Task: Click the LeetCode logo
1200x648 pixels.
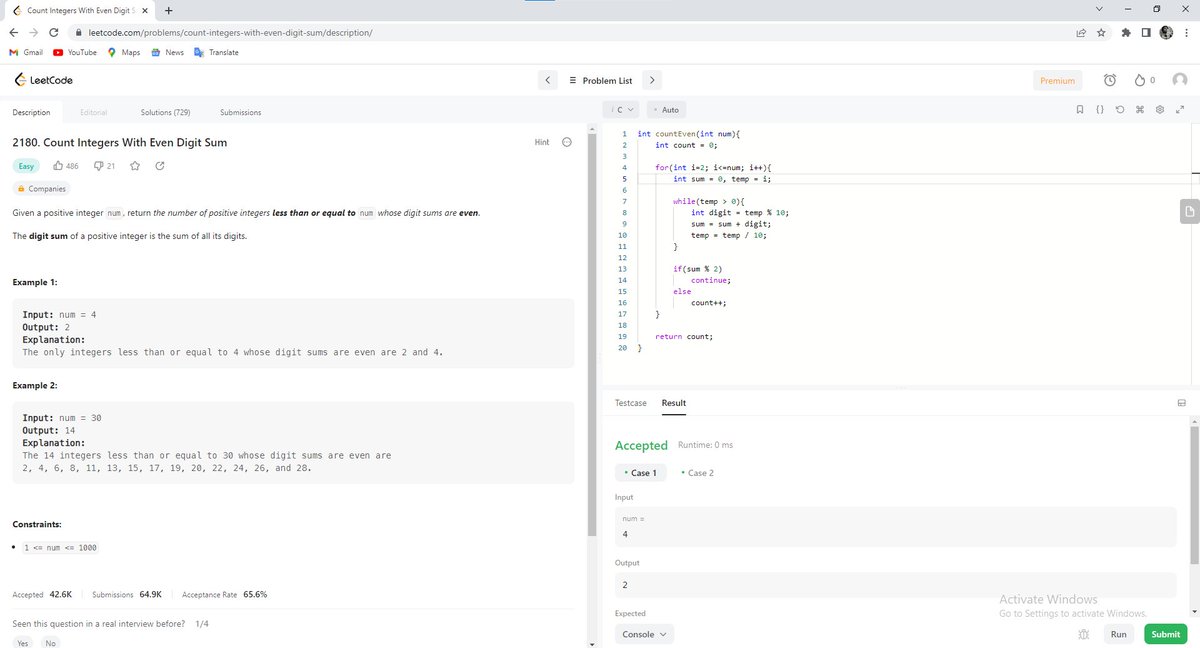Action: click(x=42, y=80)
